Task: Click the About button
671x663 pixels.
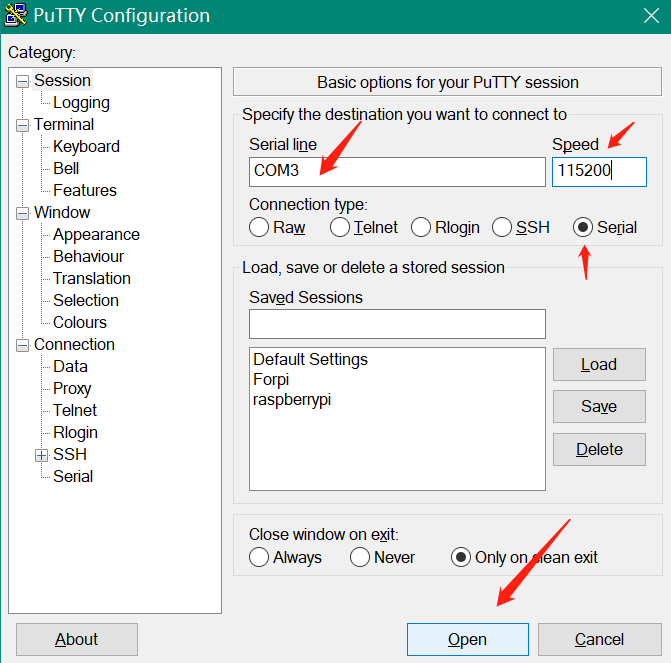Action: [77, 639]
